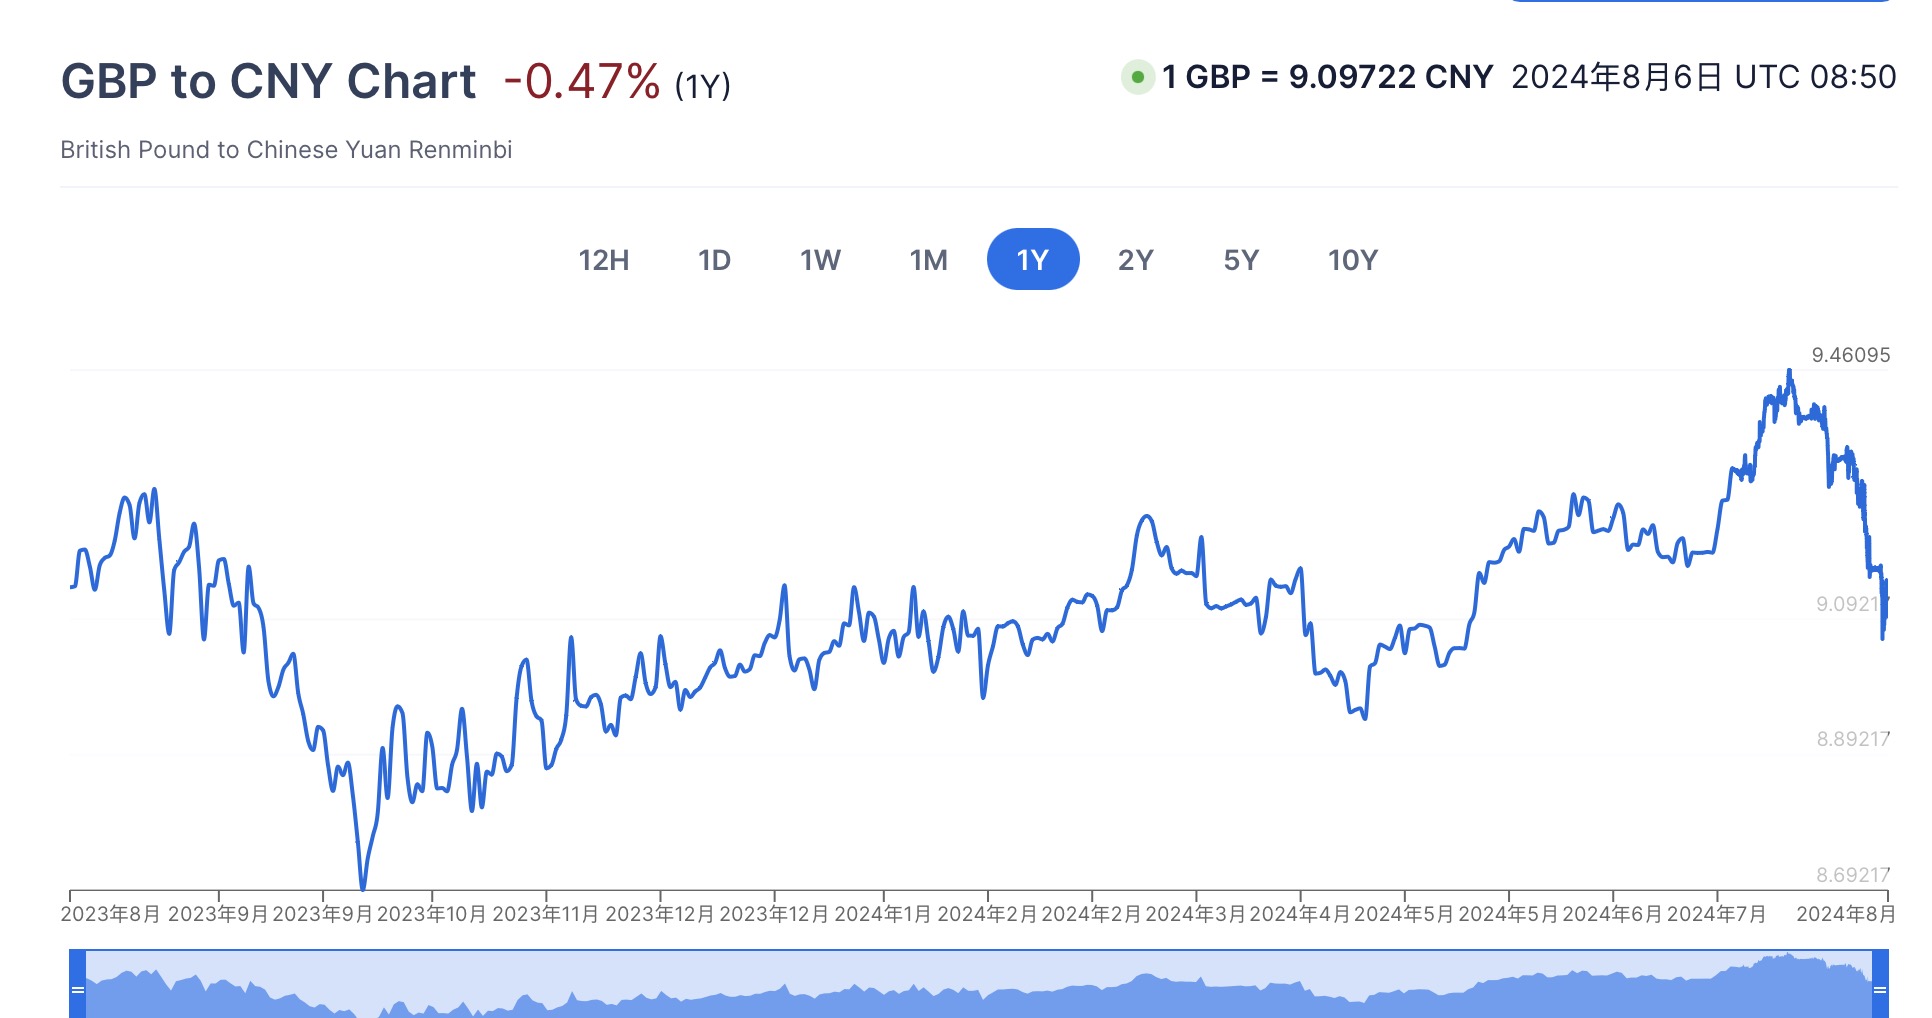
Task: Click the -0.47% yearly change value
Action: tap(581, 81)
